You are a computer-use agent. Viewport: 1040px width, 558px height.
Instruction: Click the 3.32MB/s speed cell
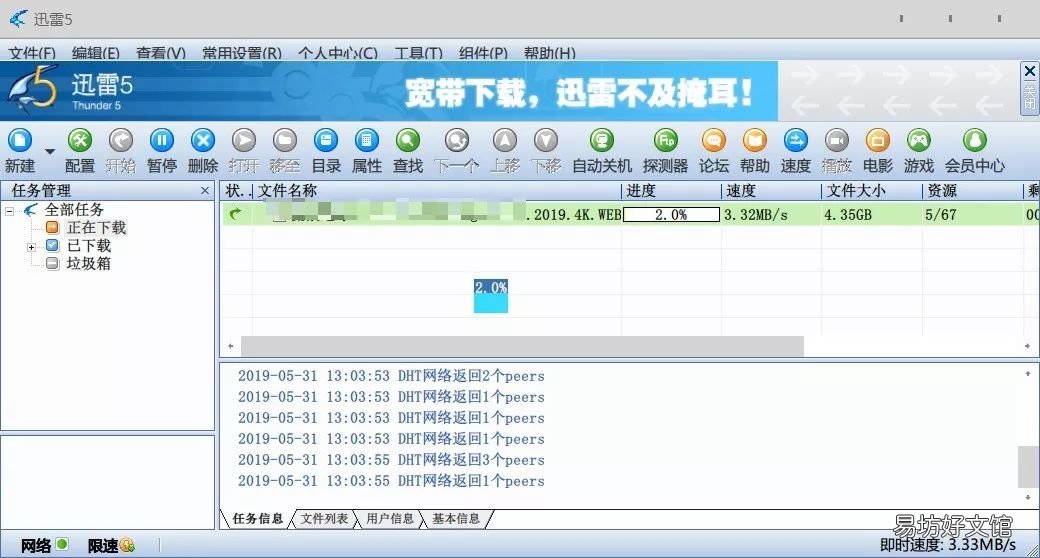[x=756, y=215]
